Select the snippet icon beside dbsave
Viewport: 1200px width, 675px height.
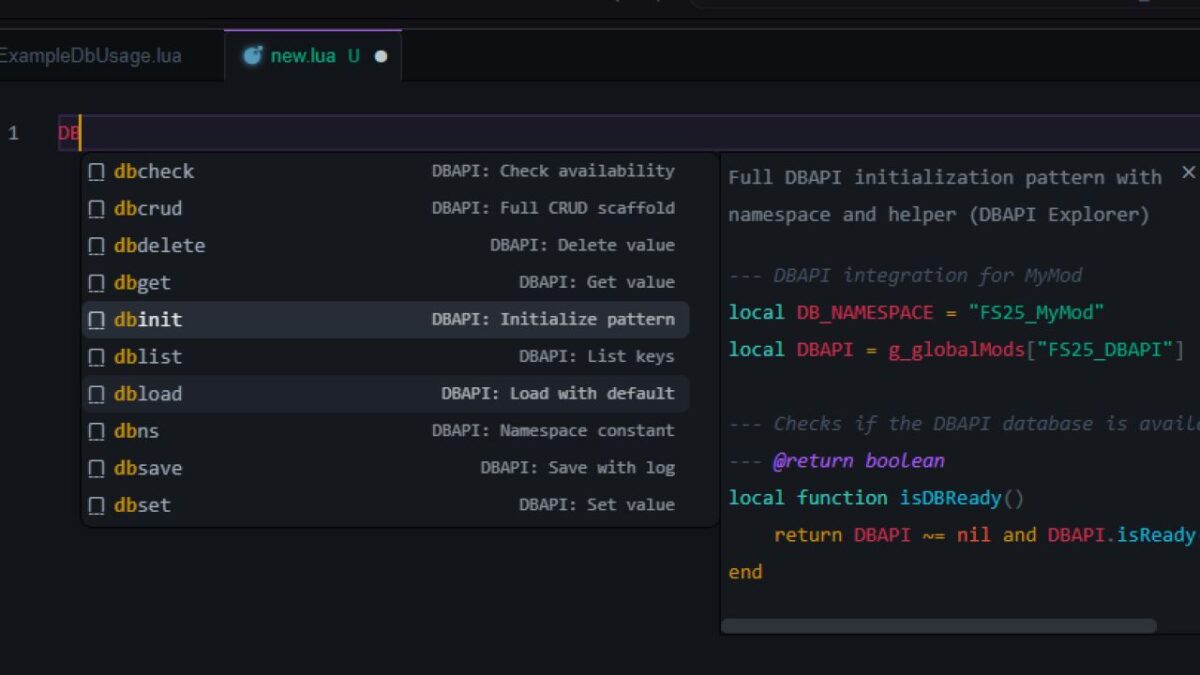pos(96,467)
